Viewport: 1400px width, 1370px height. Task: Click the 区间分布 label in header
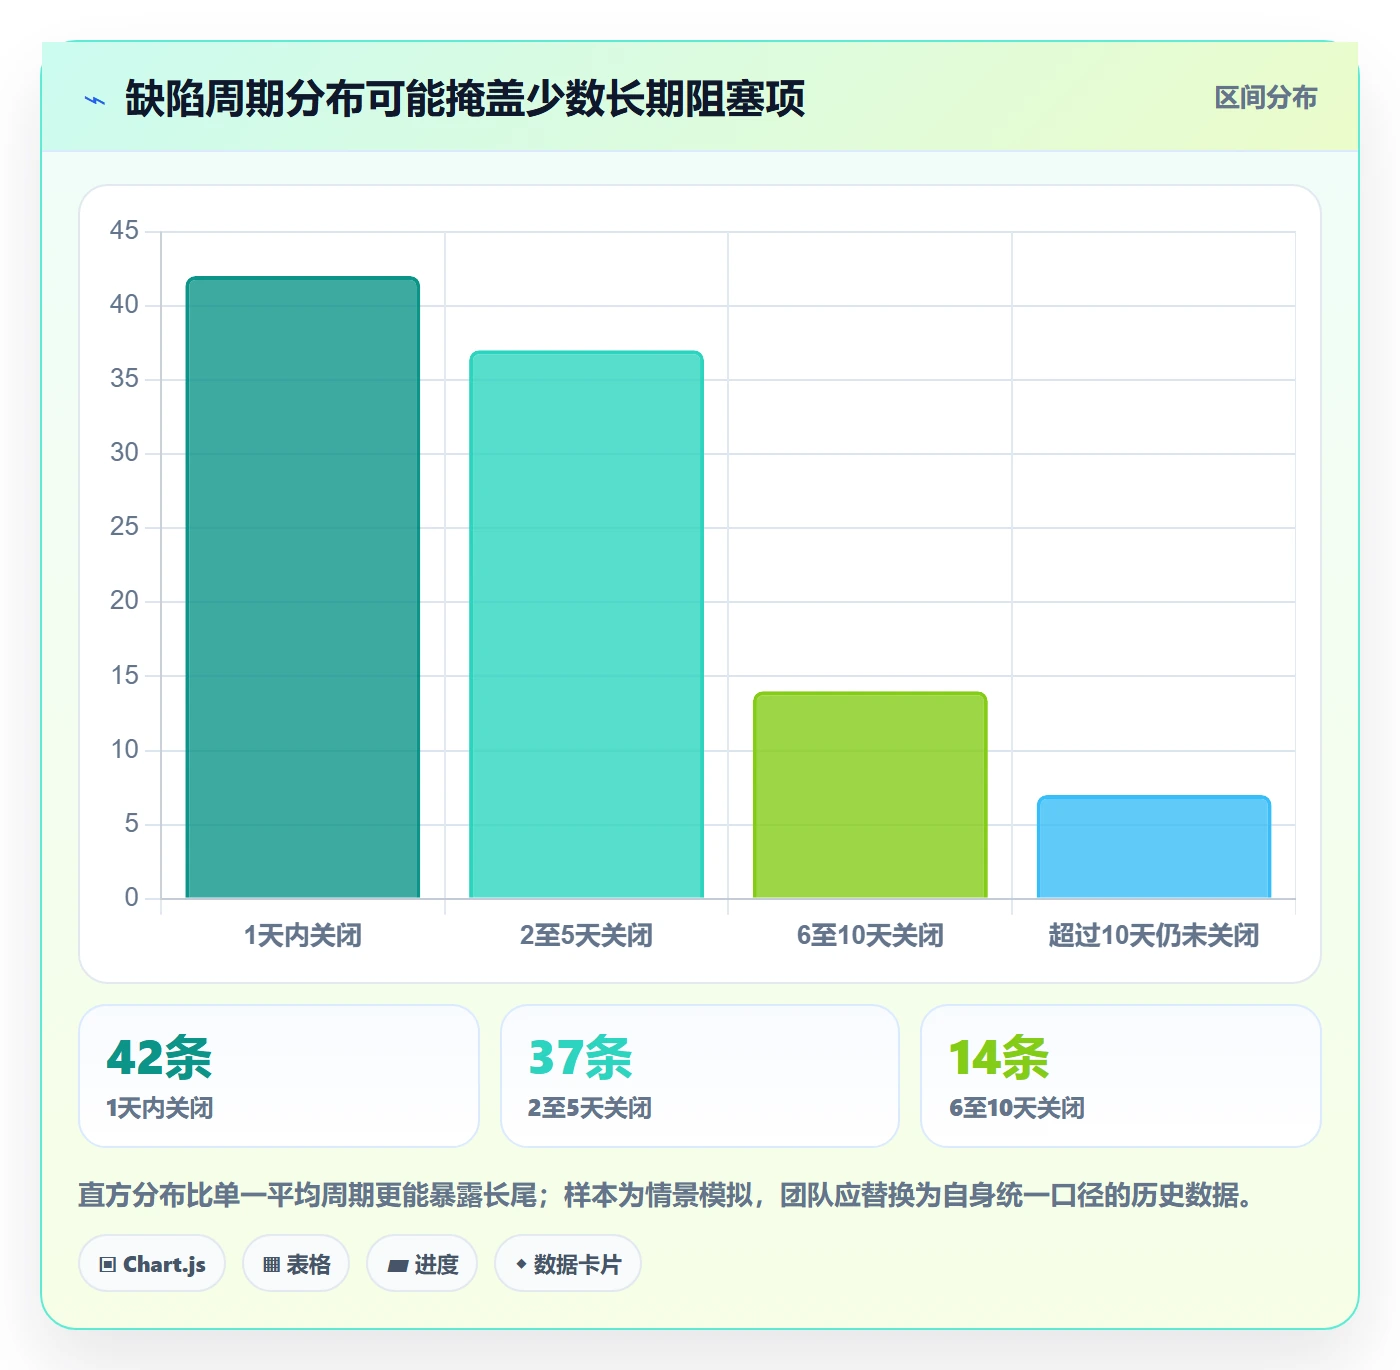pyautogui.click(x=1265, y=98)
